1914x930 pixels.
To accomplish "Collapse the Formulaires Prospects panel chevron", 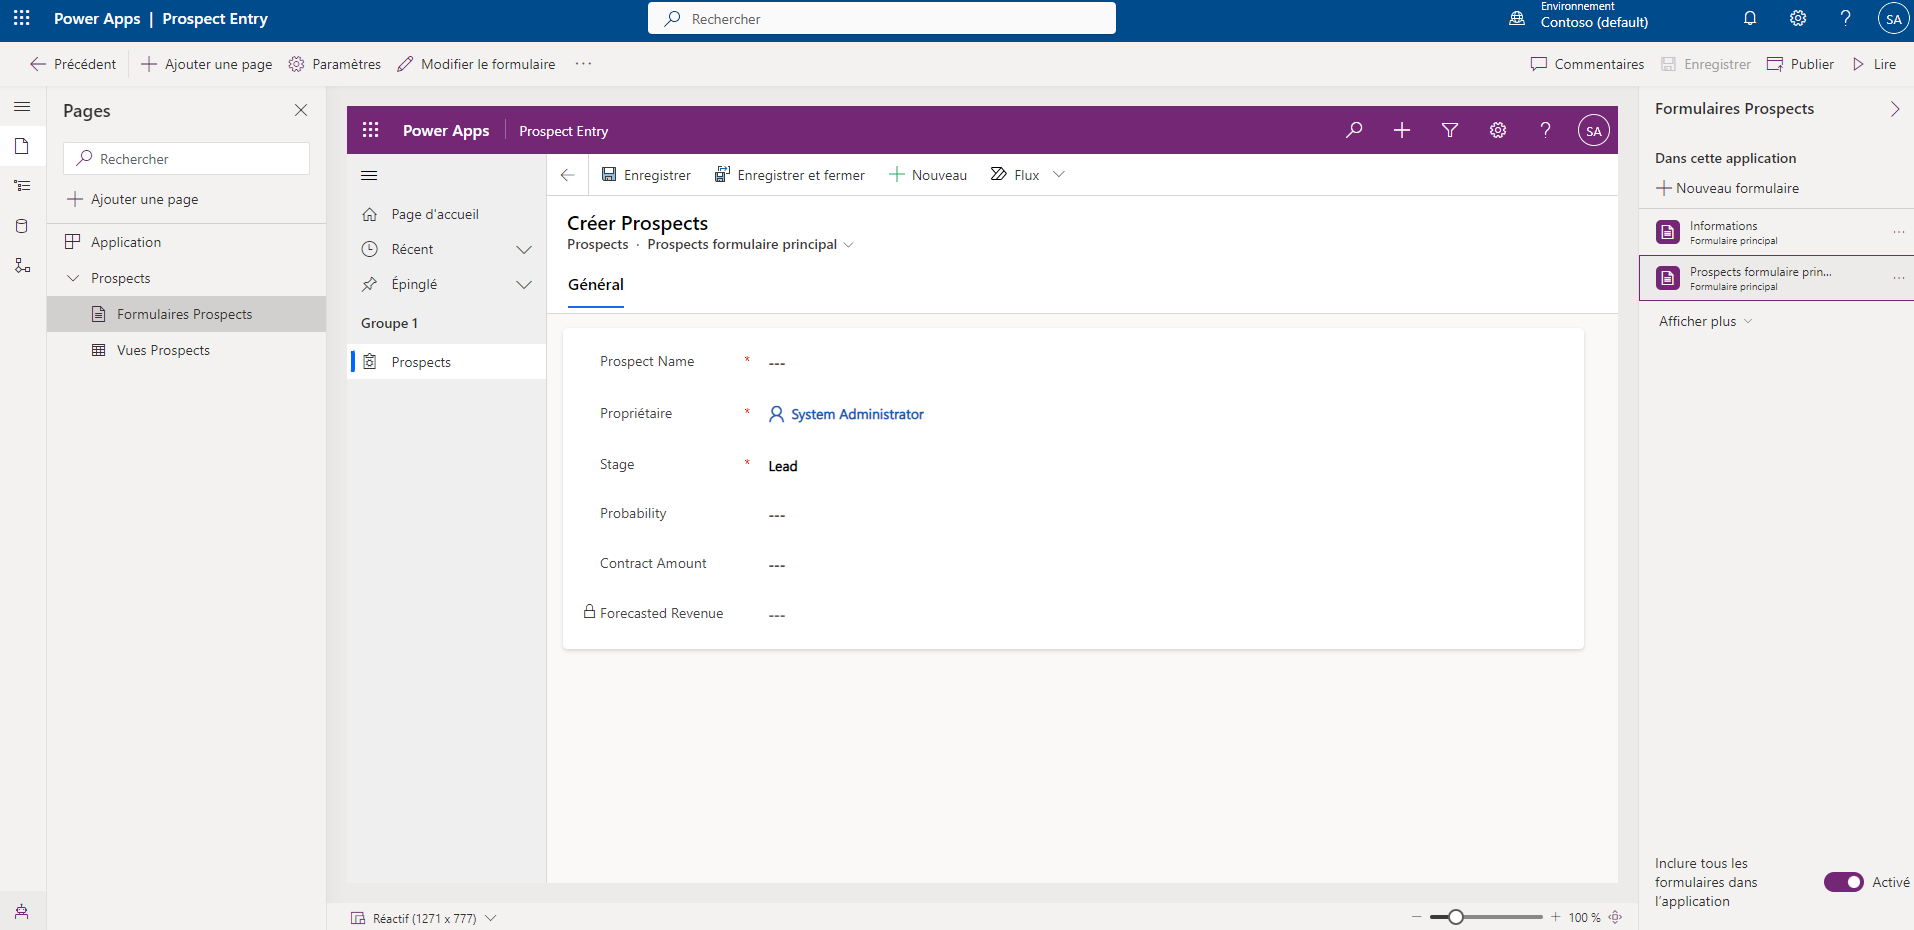I will click(x=1894, y=109).
